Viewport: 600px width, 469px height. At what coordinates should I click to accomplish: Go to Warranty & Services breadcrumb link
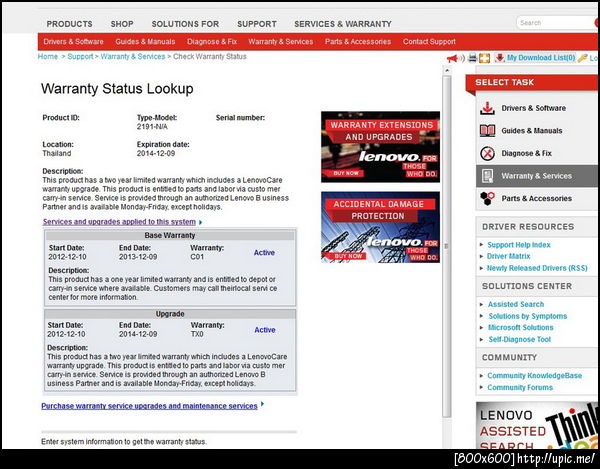[133, 57]
